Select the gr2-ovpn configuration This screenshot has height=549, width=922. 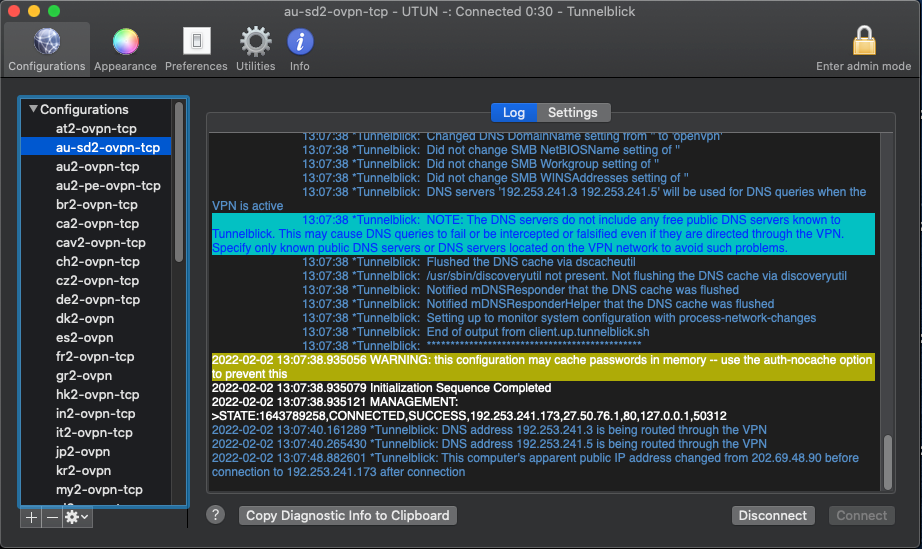pos(96,376)
